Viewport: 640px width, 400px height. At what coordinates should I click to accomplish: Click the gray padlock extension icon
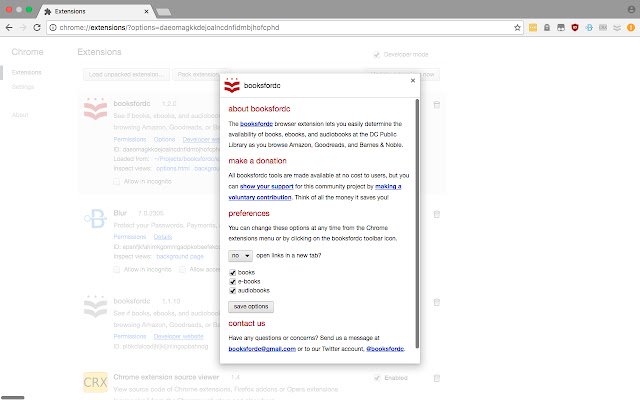click(x=547, y=27)
